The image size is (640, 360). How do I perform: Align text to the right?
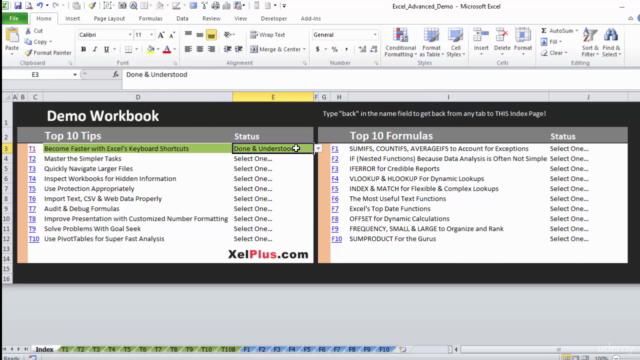point(211,49)
